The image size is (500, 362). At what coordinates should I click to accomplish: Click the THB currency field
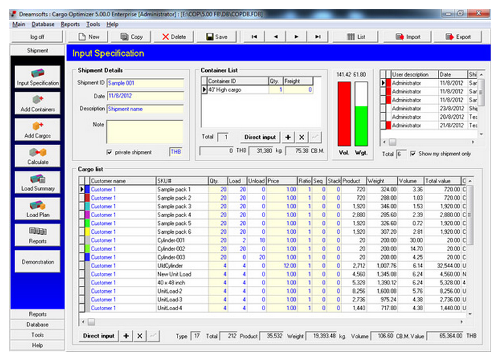point(176,152)
